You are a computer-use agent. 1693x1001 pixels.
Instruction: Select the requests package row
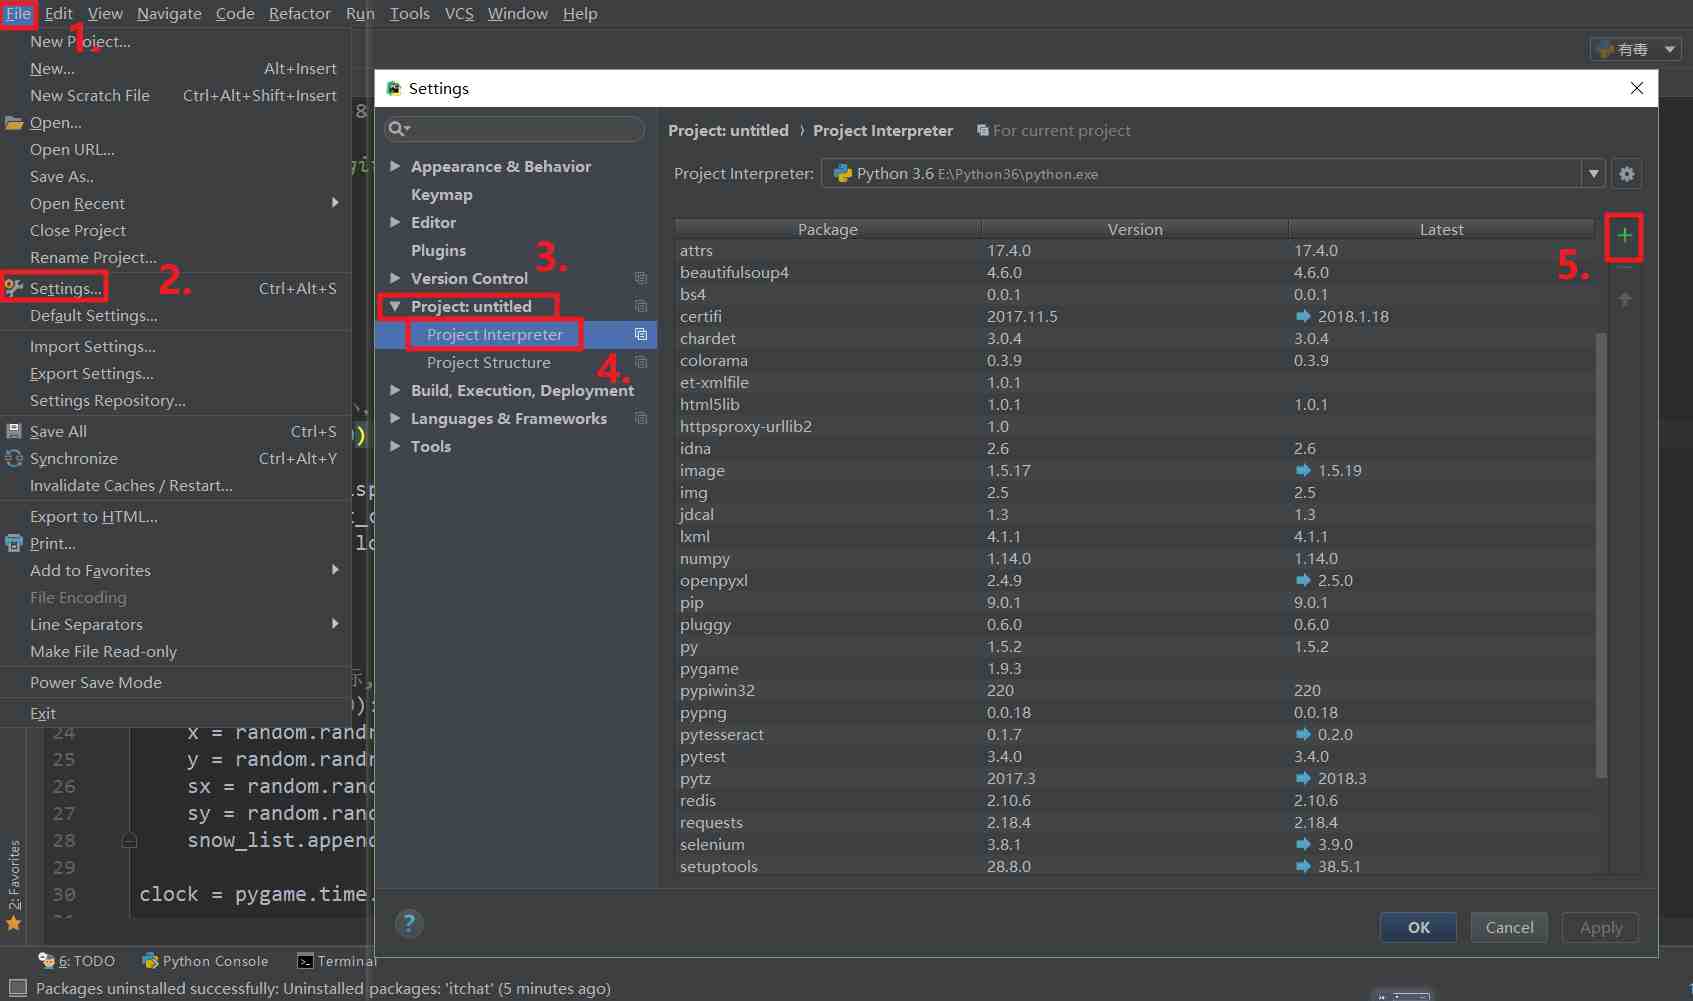[1135, 822]
